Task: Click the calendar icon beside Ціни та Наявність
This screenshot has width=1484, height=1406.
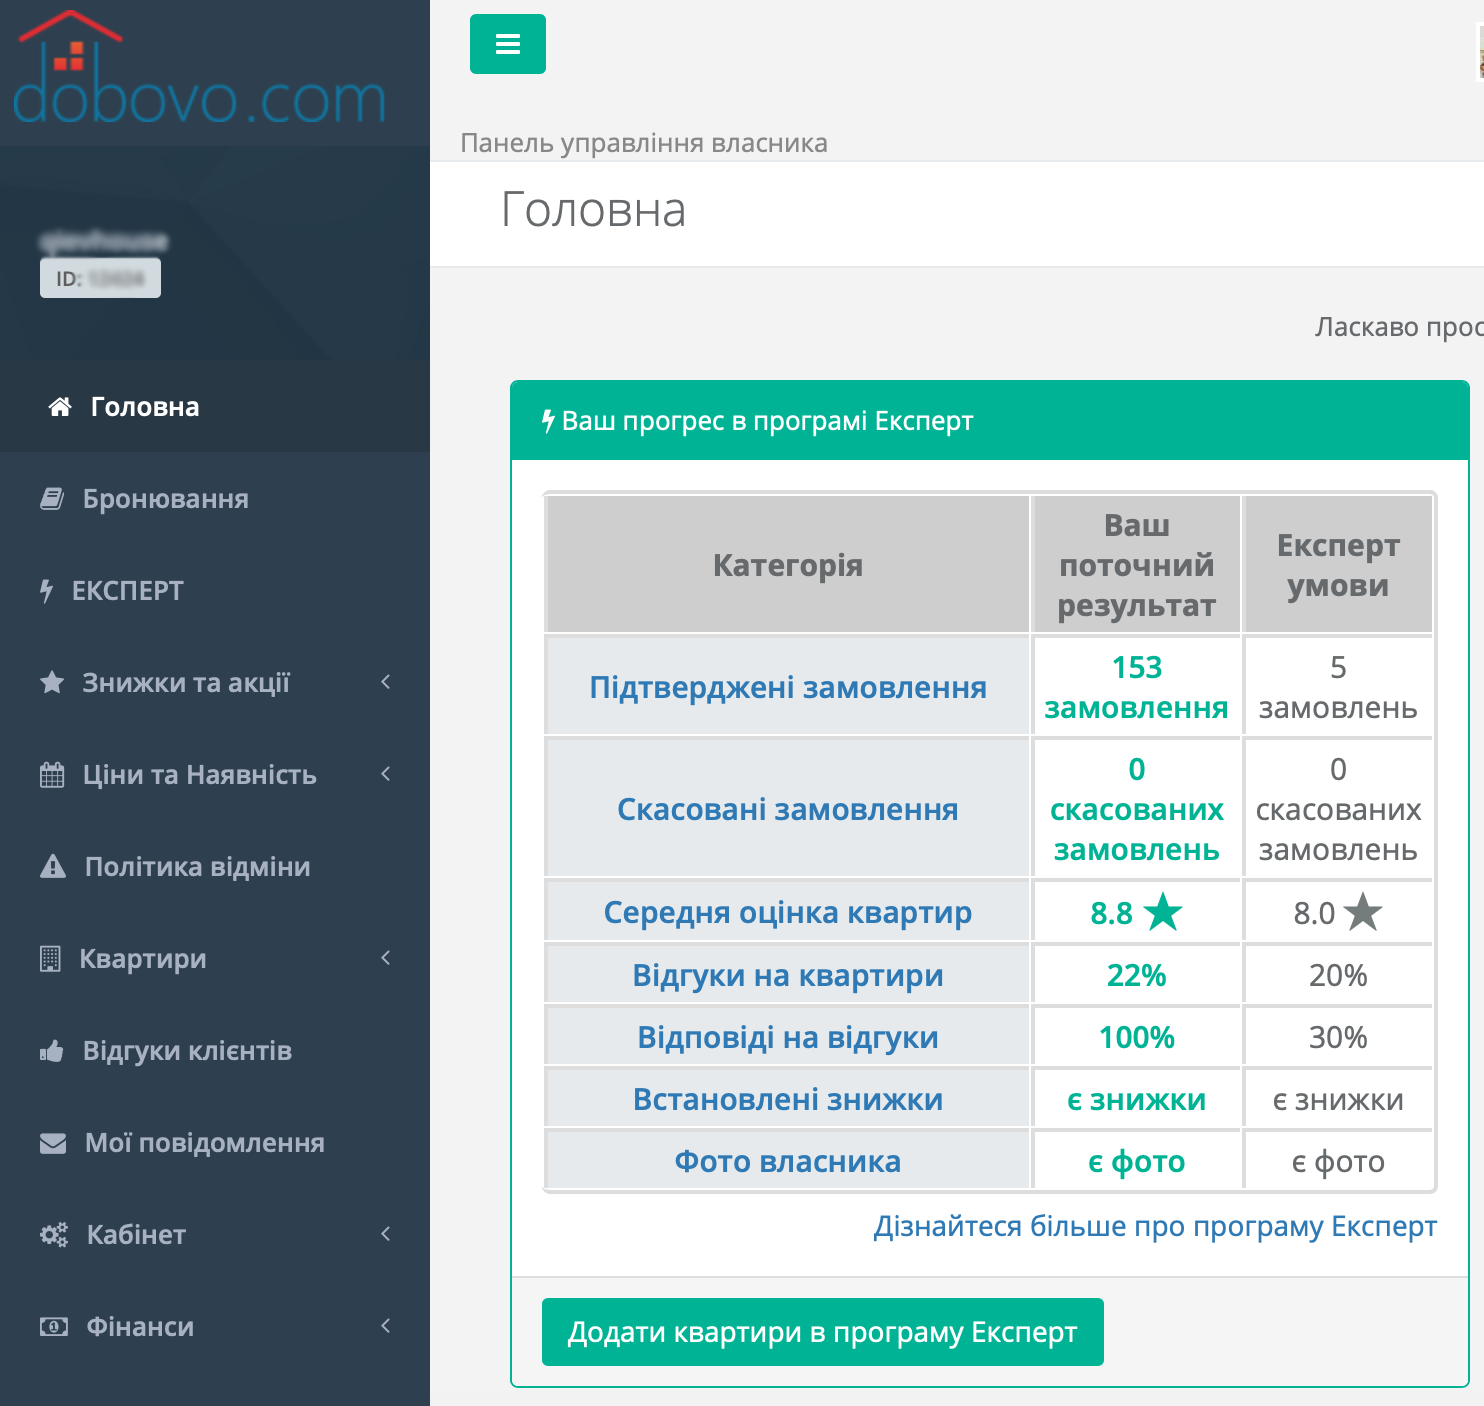Action: tap(52, 775)
